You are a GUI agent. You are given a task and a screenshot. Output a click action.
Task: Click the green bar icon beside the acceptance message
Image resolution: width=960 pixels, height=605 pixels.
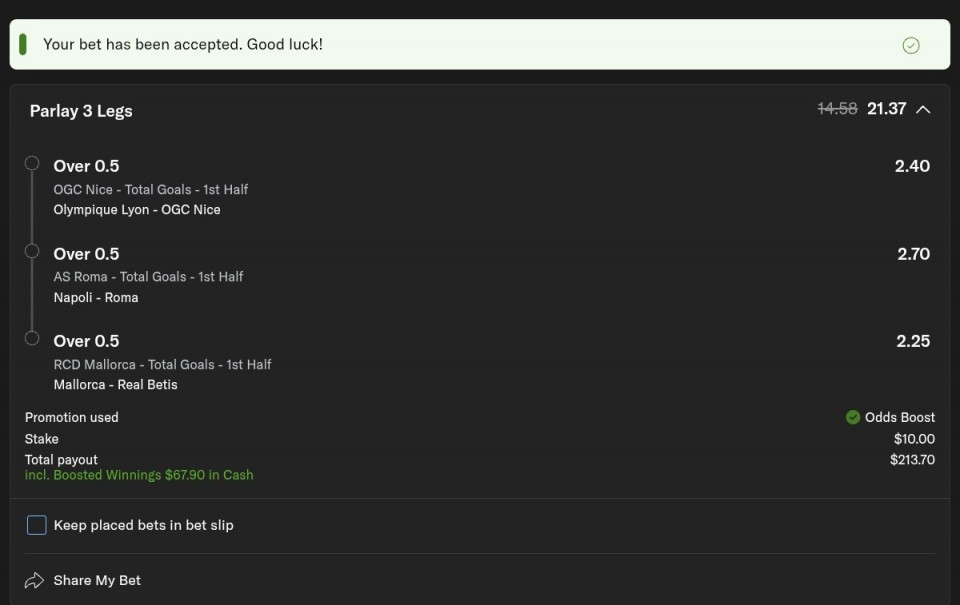(23, 44)
